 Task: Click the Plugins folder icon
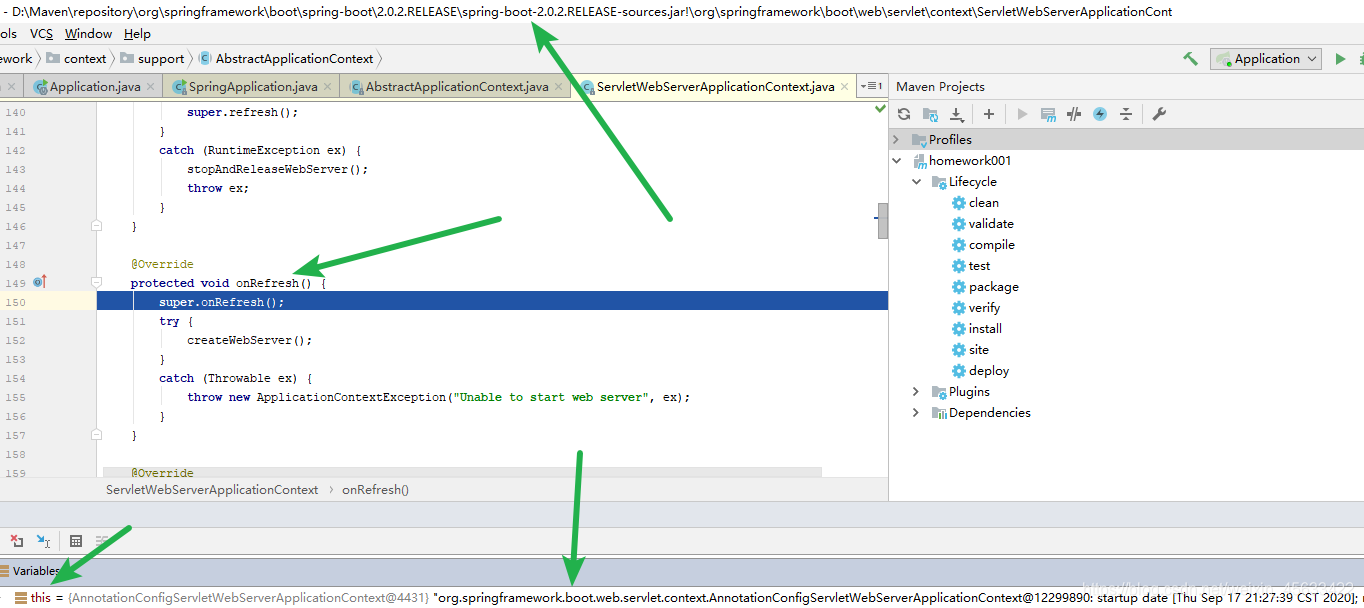tap(939, 392)
